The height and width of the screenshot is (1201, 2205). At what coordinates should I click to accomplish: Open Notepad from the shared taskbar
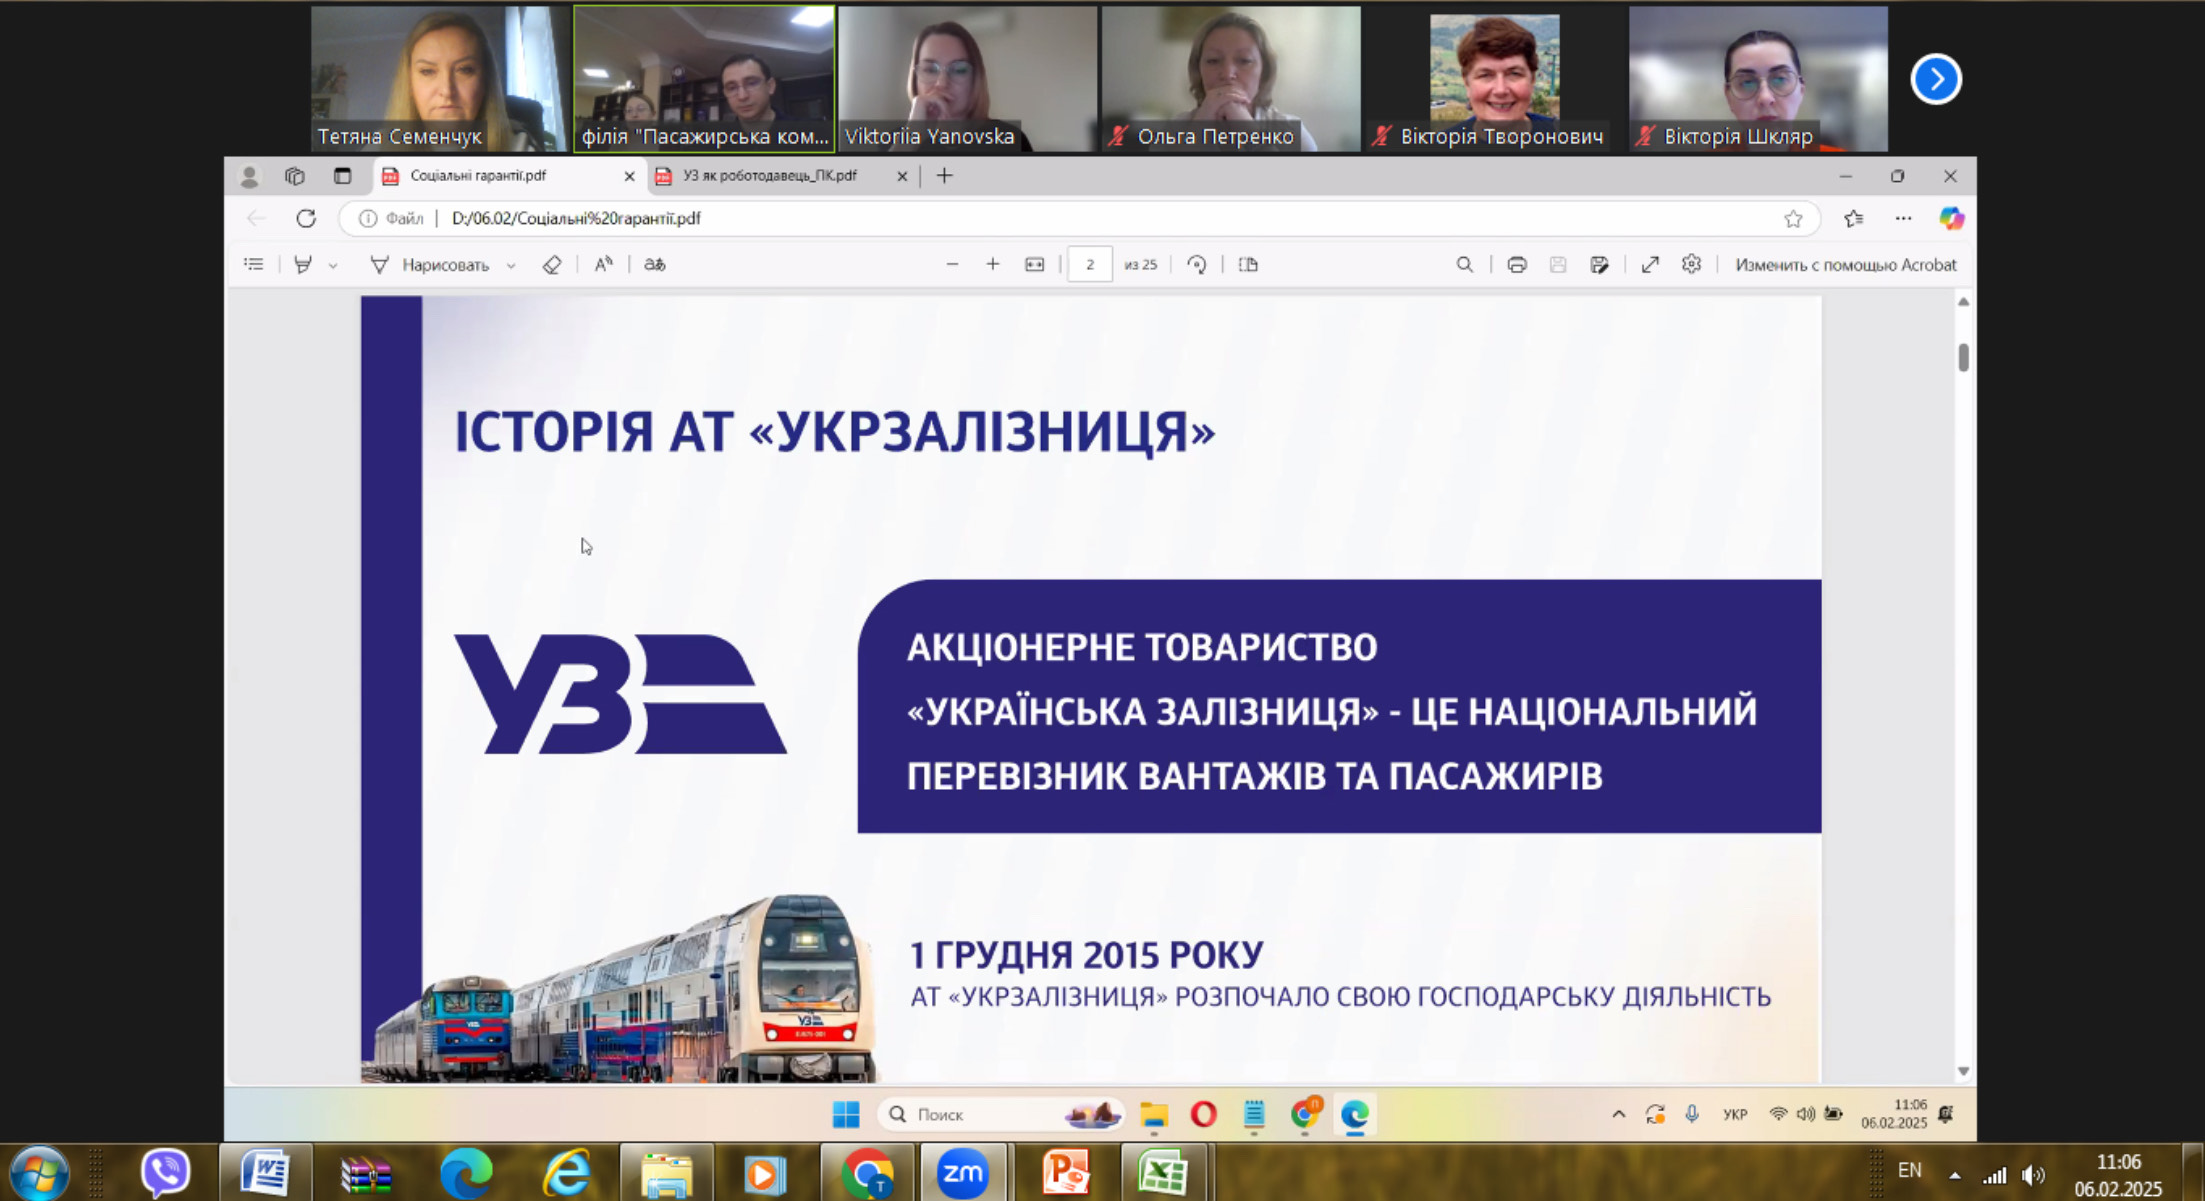(x=1254, y=1114)
